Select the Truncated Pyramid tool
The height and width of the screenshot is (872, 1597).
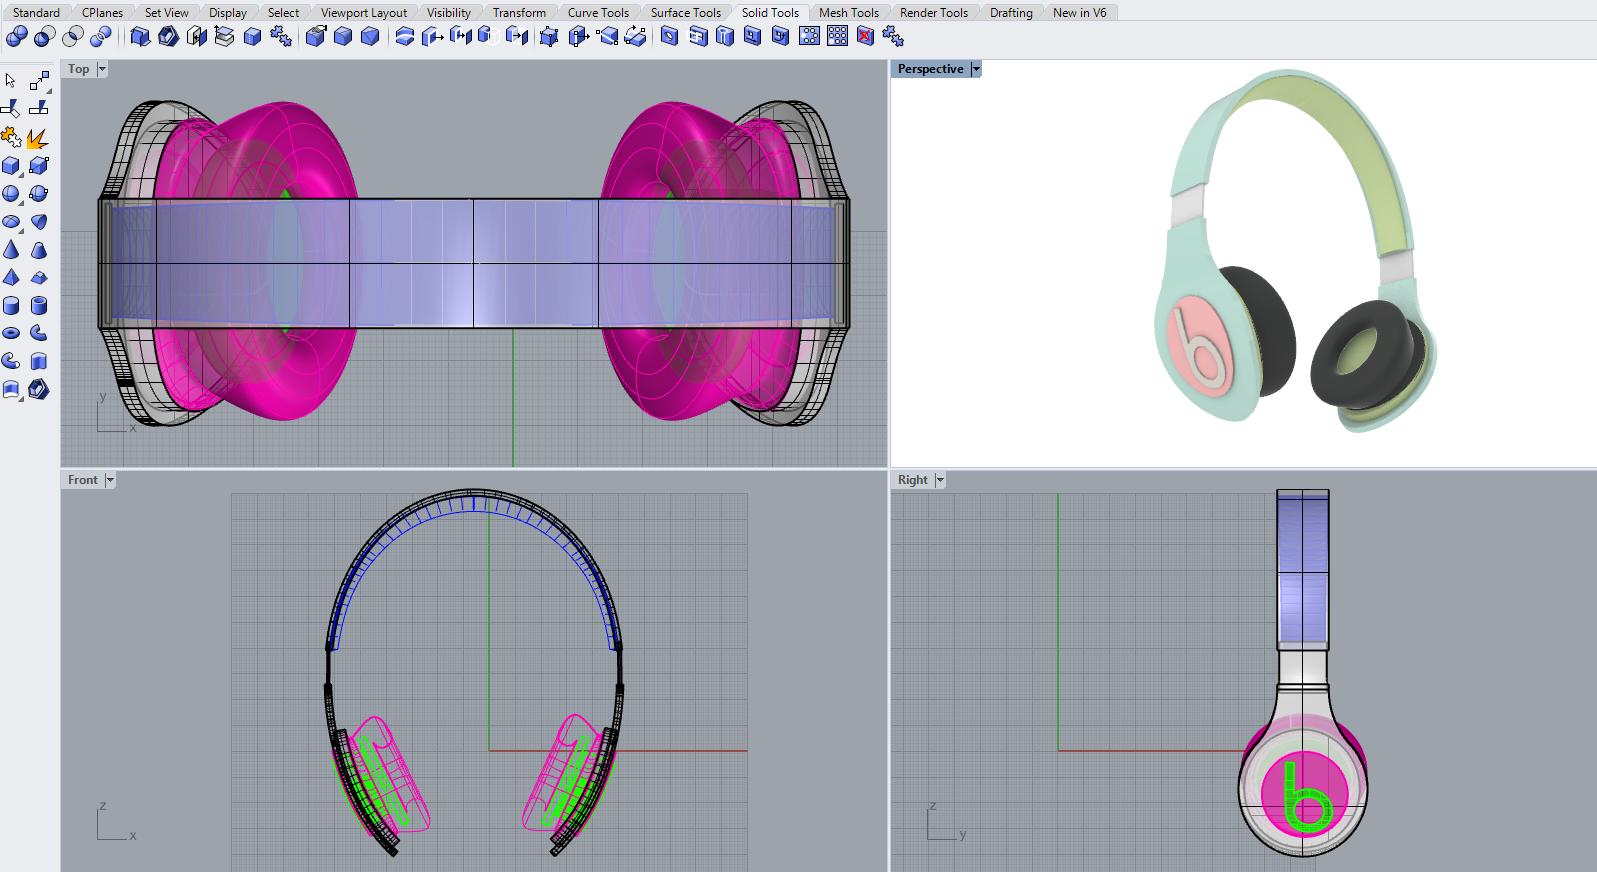pyautogui.click(x=39, y=277)
